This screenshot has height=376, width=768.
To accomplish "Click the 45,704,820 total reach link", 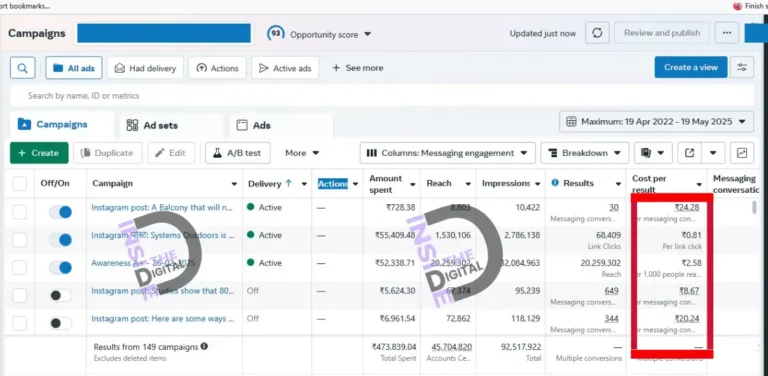I will [x=452, y=347].
